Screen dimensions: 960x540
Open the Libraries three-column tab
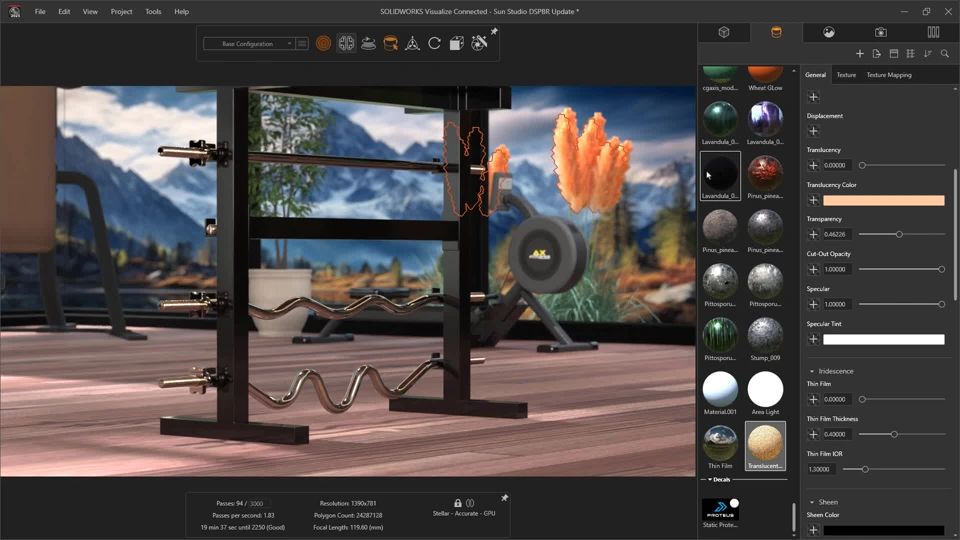pos(933,32)
